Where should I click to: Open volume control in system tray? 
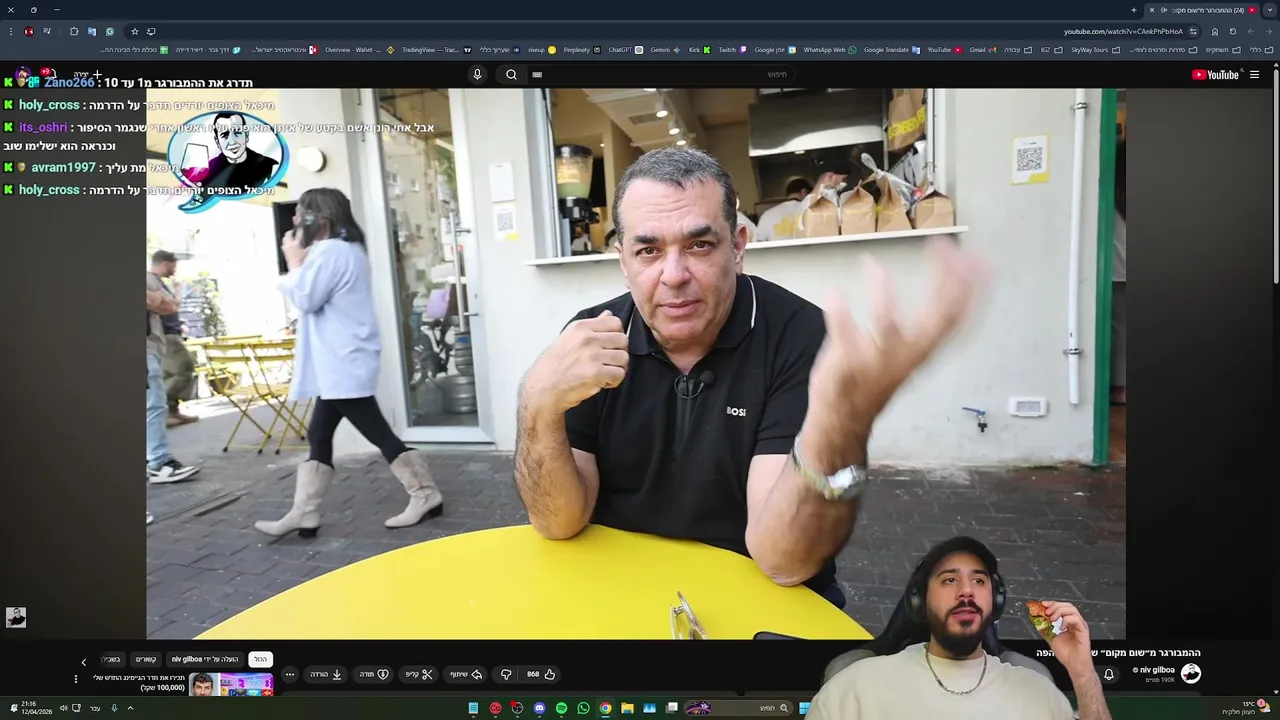pos(64,708)
